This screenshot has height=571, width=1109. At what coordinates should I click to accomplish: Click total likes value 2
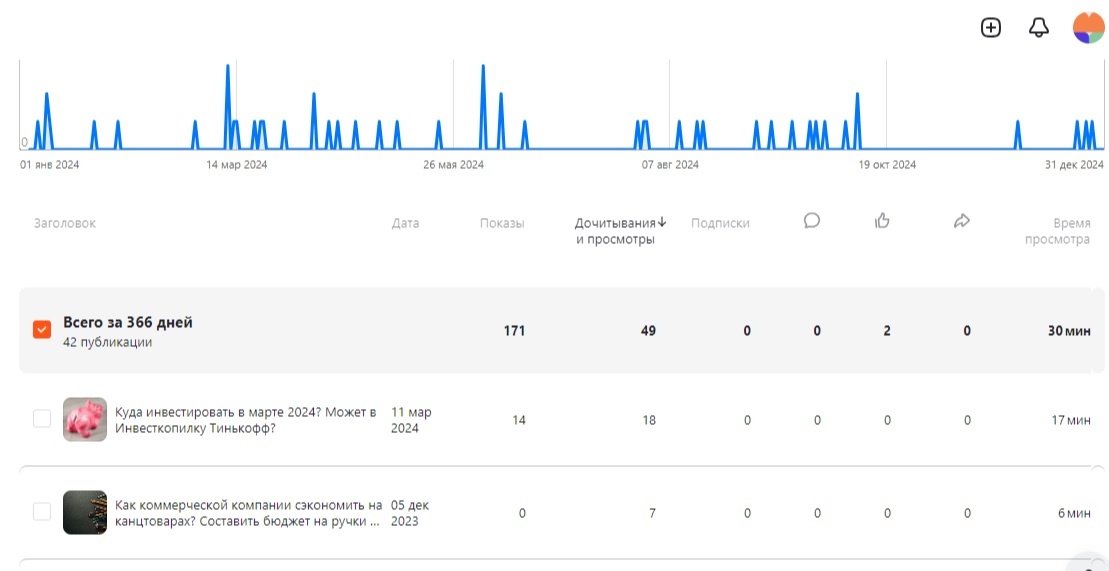pyautogui.click(x=887, y=330)
